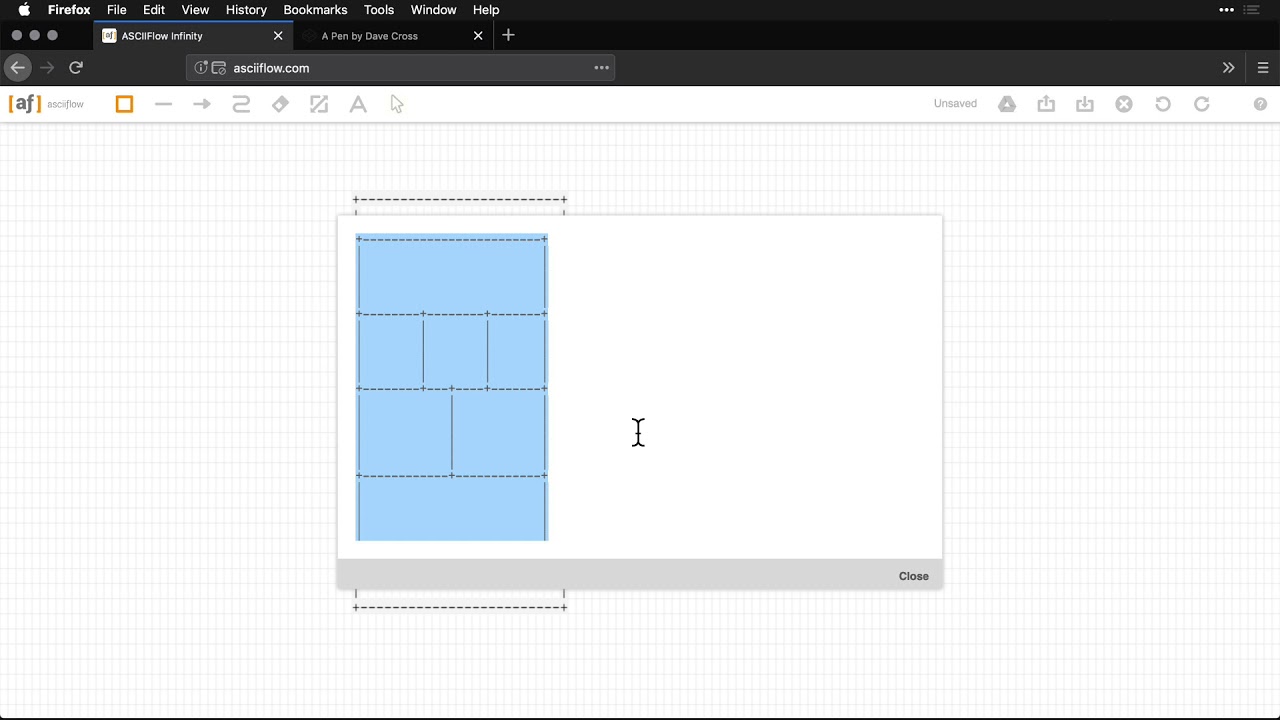Open menu bar list icon
Screen dimensions: 1280x720
pyautogui.click(x=1251, y=10)
